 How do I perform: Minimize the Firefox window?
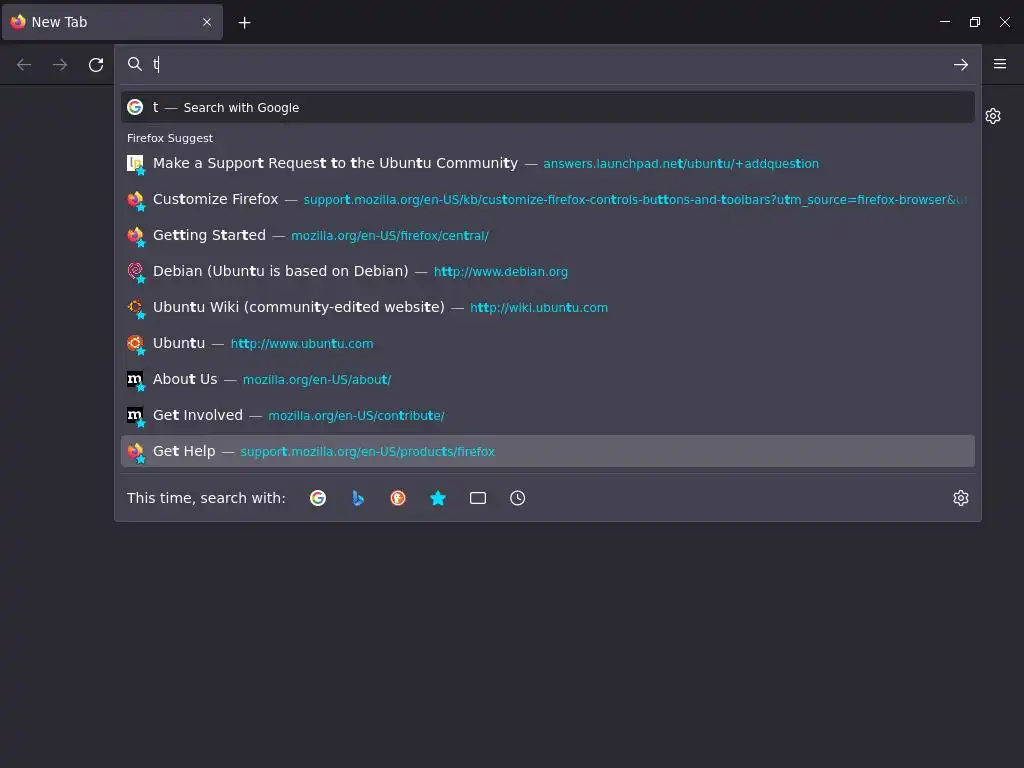tap(944, 22)
